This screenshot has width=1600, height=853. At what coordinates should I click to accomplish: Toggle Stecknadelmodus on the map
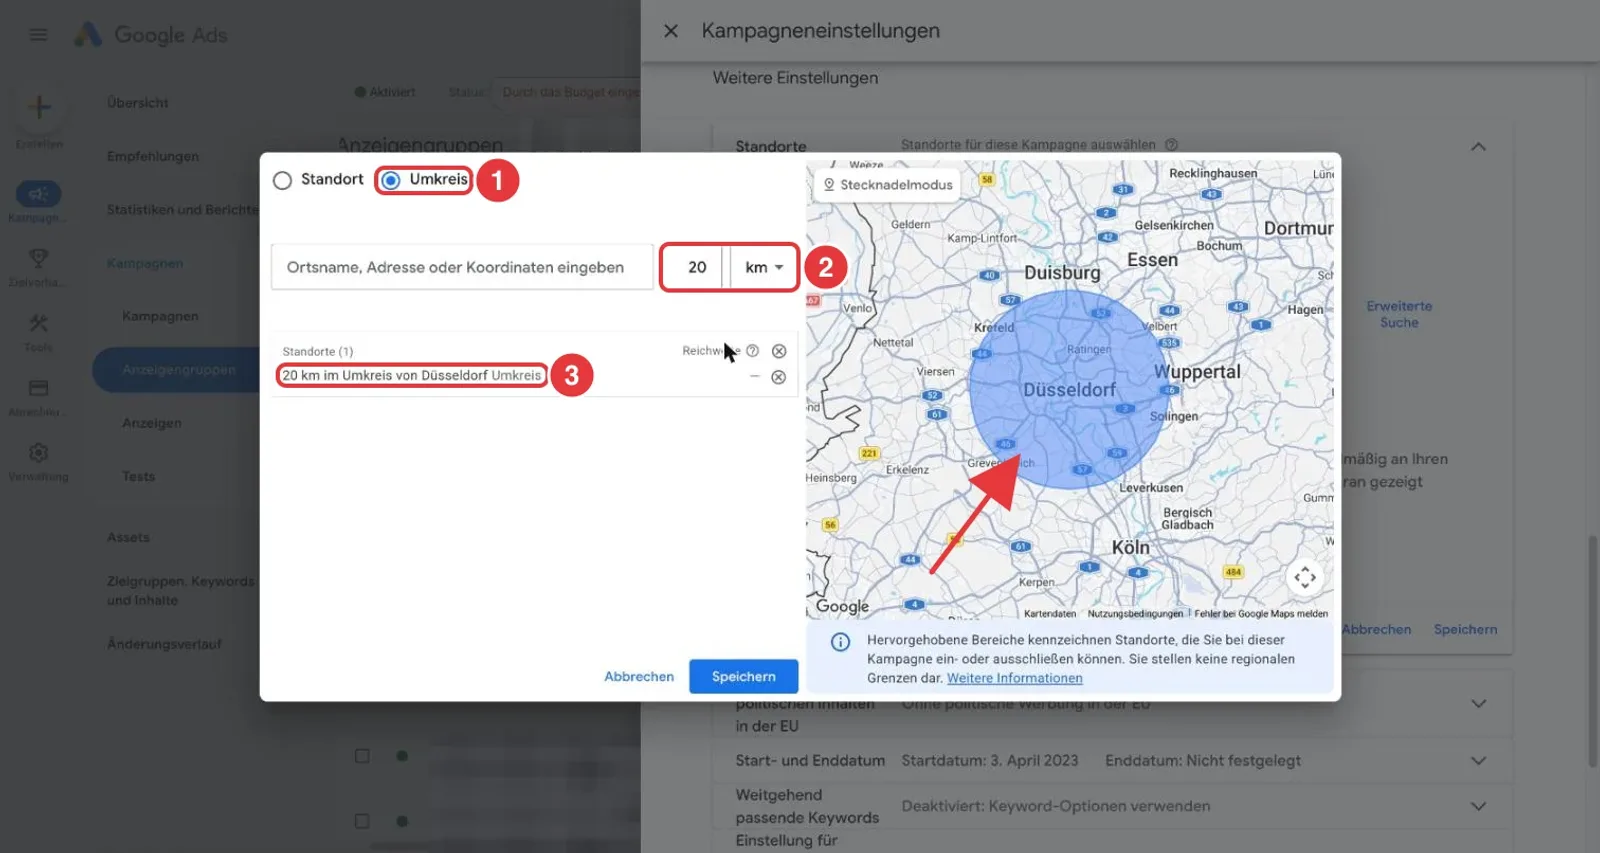(x=887, y=185)
